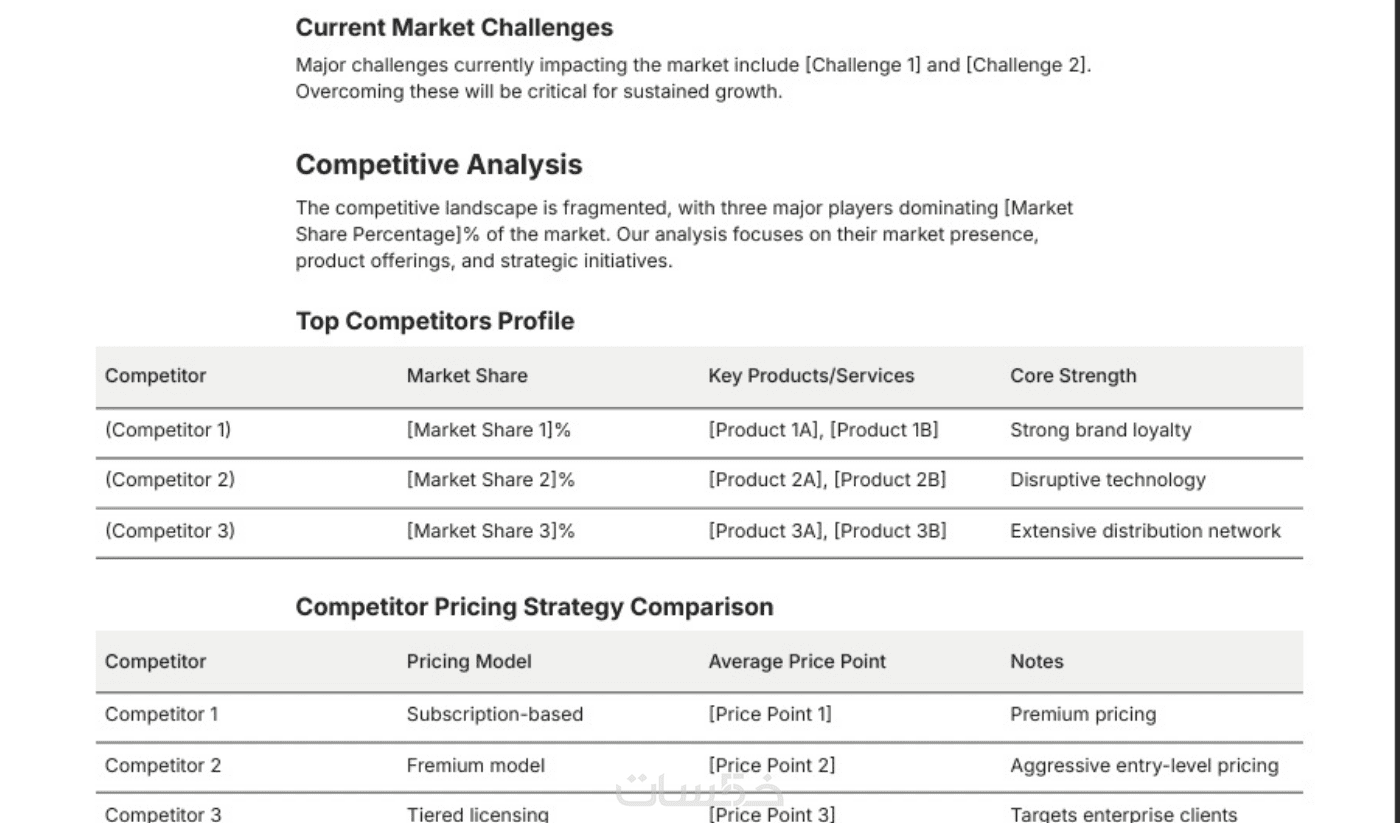Screen dimensions: 1400x823
Task: Click the [Market Share 2]% cell
Action: click(x=490, y=480)
